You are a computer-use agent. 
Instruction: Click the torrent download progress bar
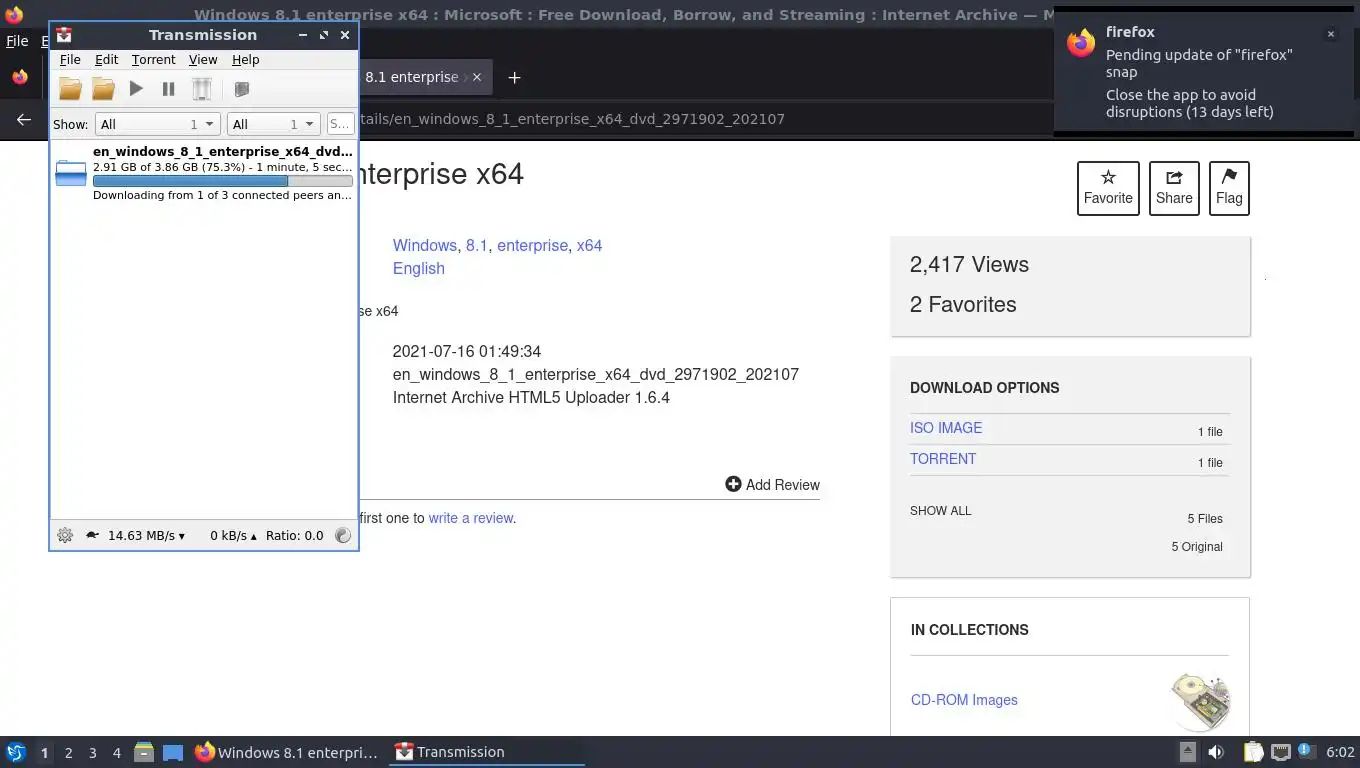point(222,181)
